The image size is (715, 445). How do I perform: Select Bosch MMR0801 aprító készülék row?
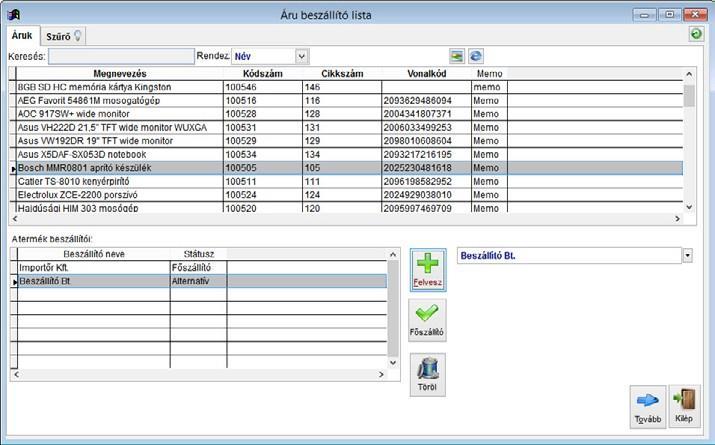pos(349,168)
